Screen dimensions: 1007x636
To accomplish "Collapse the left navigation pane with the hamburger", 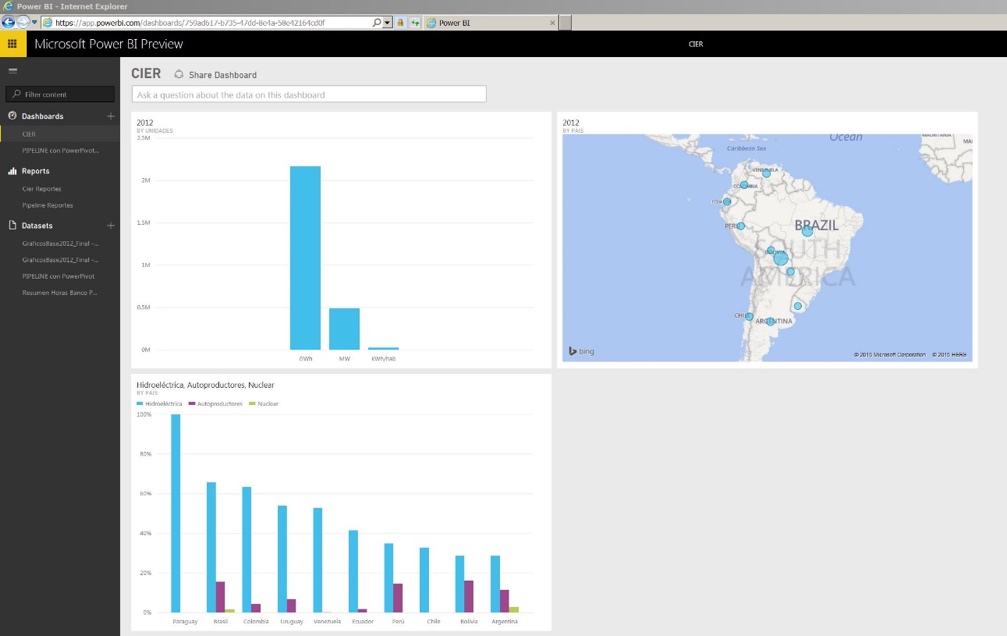I will tap(14, 70).
